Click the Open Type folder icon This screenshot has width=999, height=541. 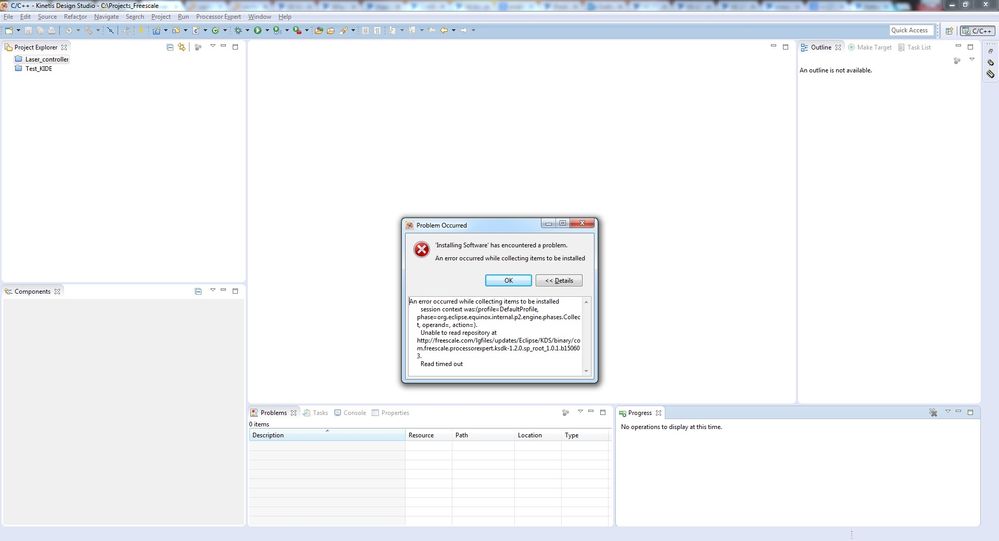coord(319,30)
